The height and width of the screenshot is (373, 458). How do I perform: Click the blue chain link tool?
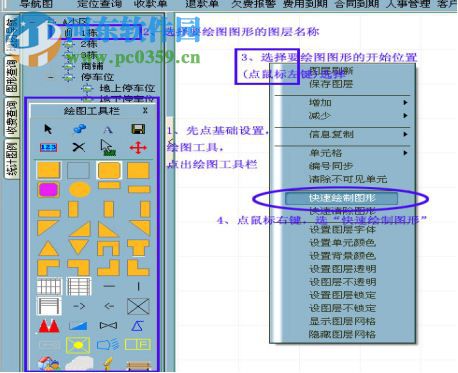pos(79,129)
